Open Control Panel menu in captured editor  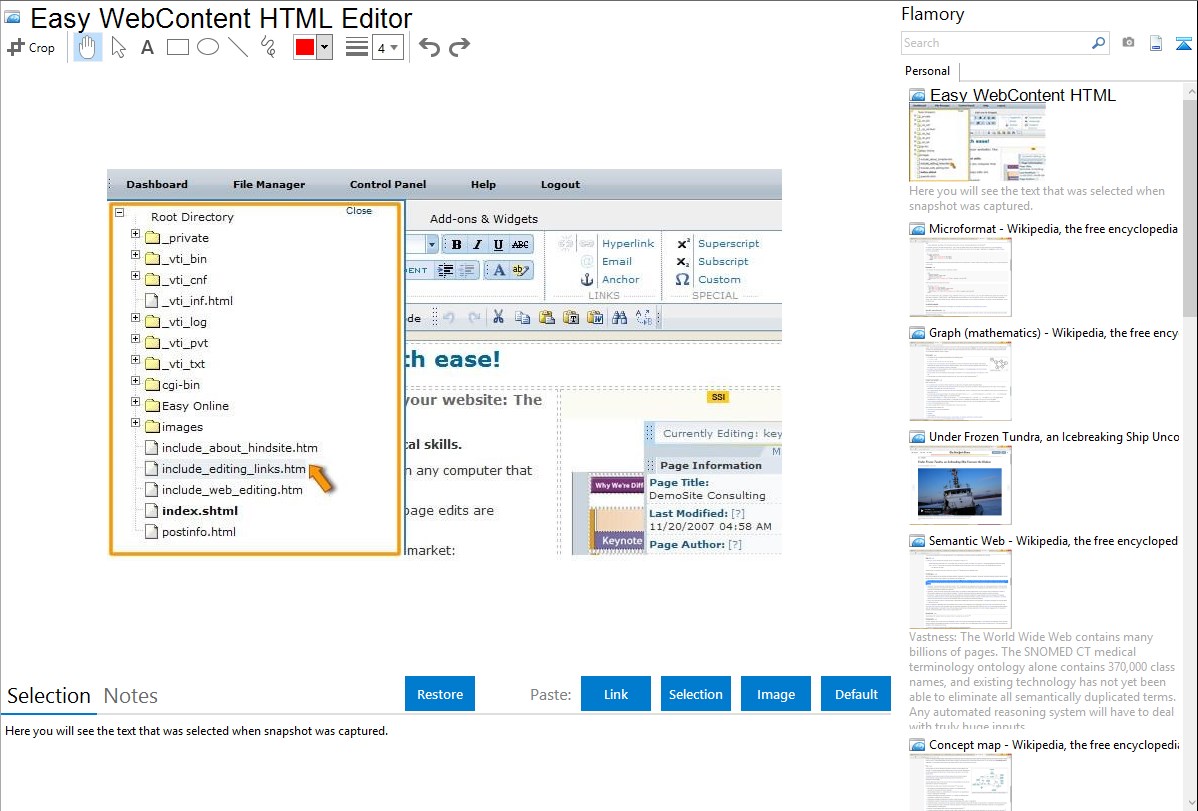point(388,184)
